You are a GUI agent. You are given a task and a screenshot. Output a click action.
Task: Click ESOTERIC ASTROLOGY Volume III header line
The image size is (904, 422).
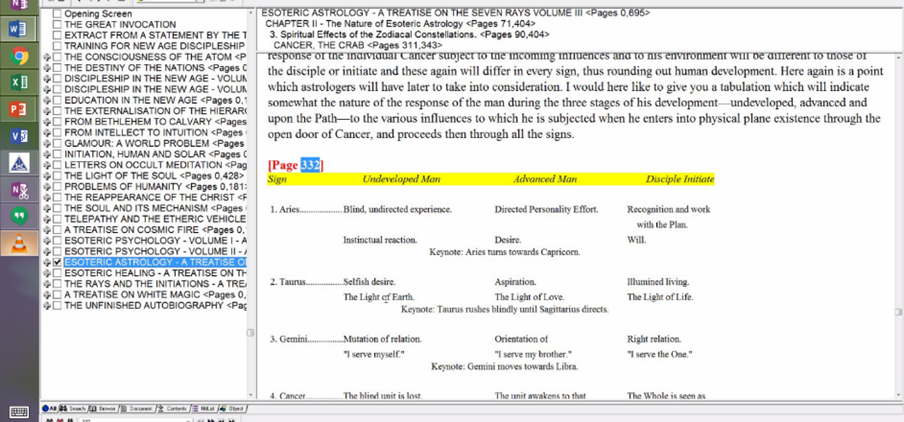pos(455,13)
